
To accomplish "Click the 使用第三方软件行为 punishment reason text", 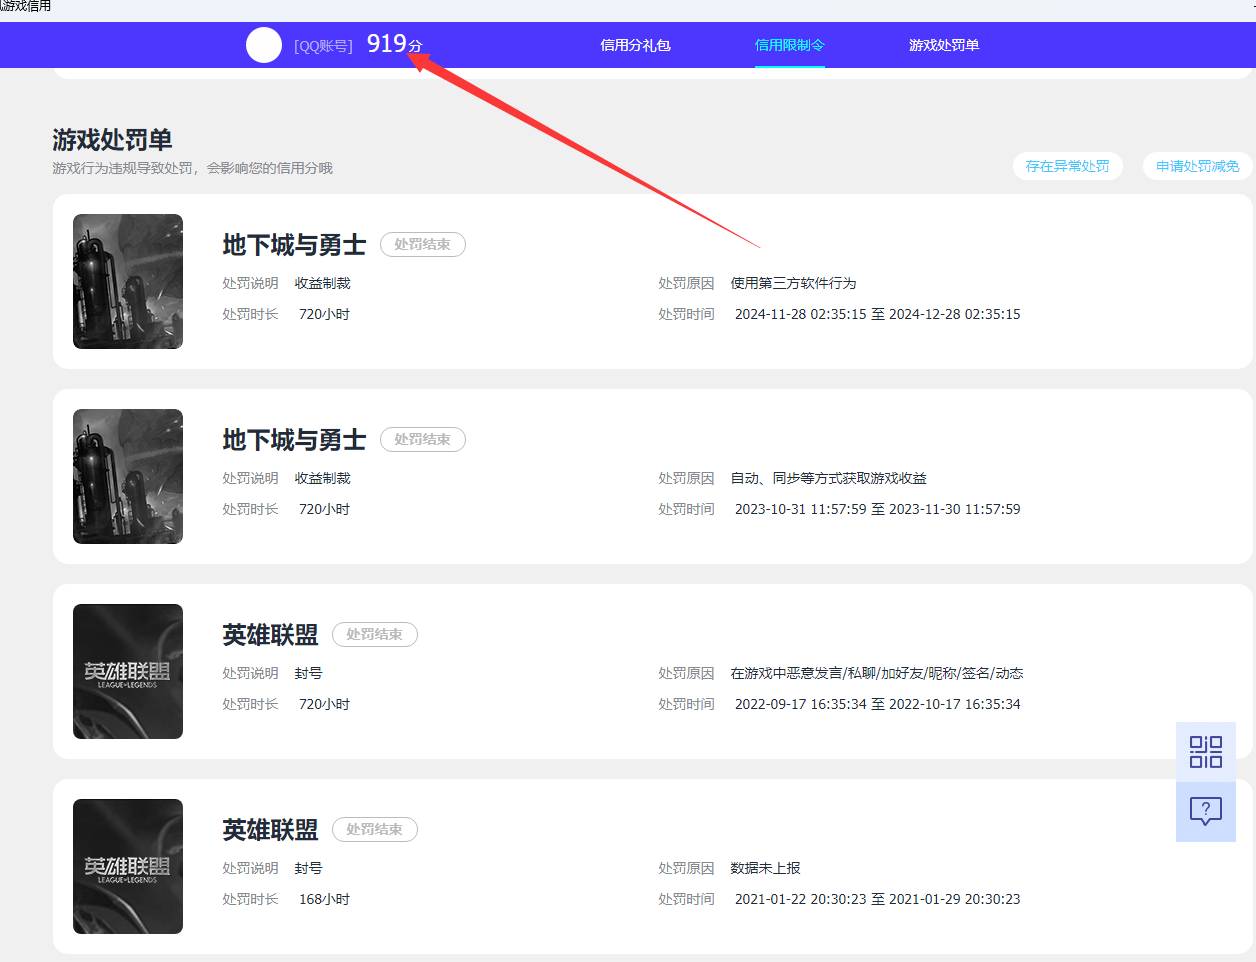I will [793, 283].
